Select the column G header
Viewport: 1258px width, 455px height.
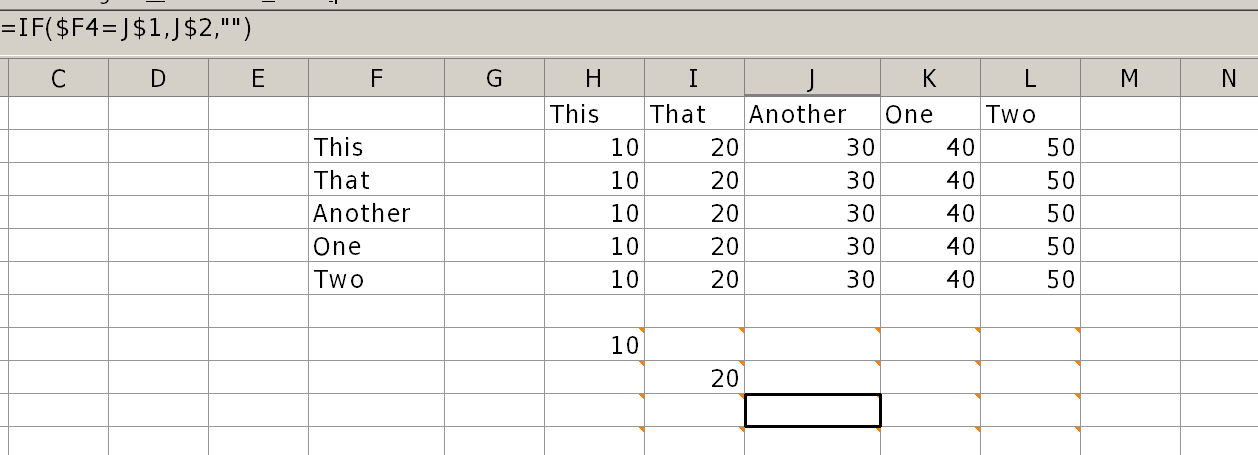point(494,79)
